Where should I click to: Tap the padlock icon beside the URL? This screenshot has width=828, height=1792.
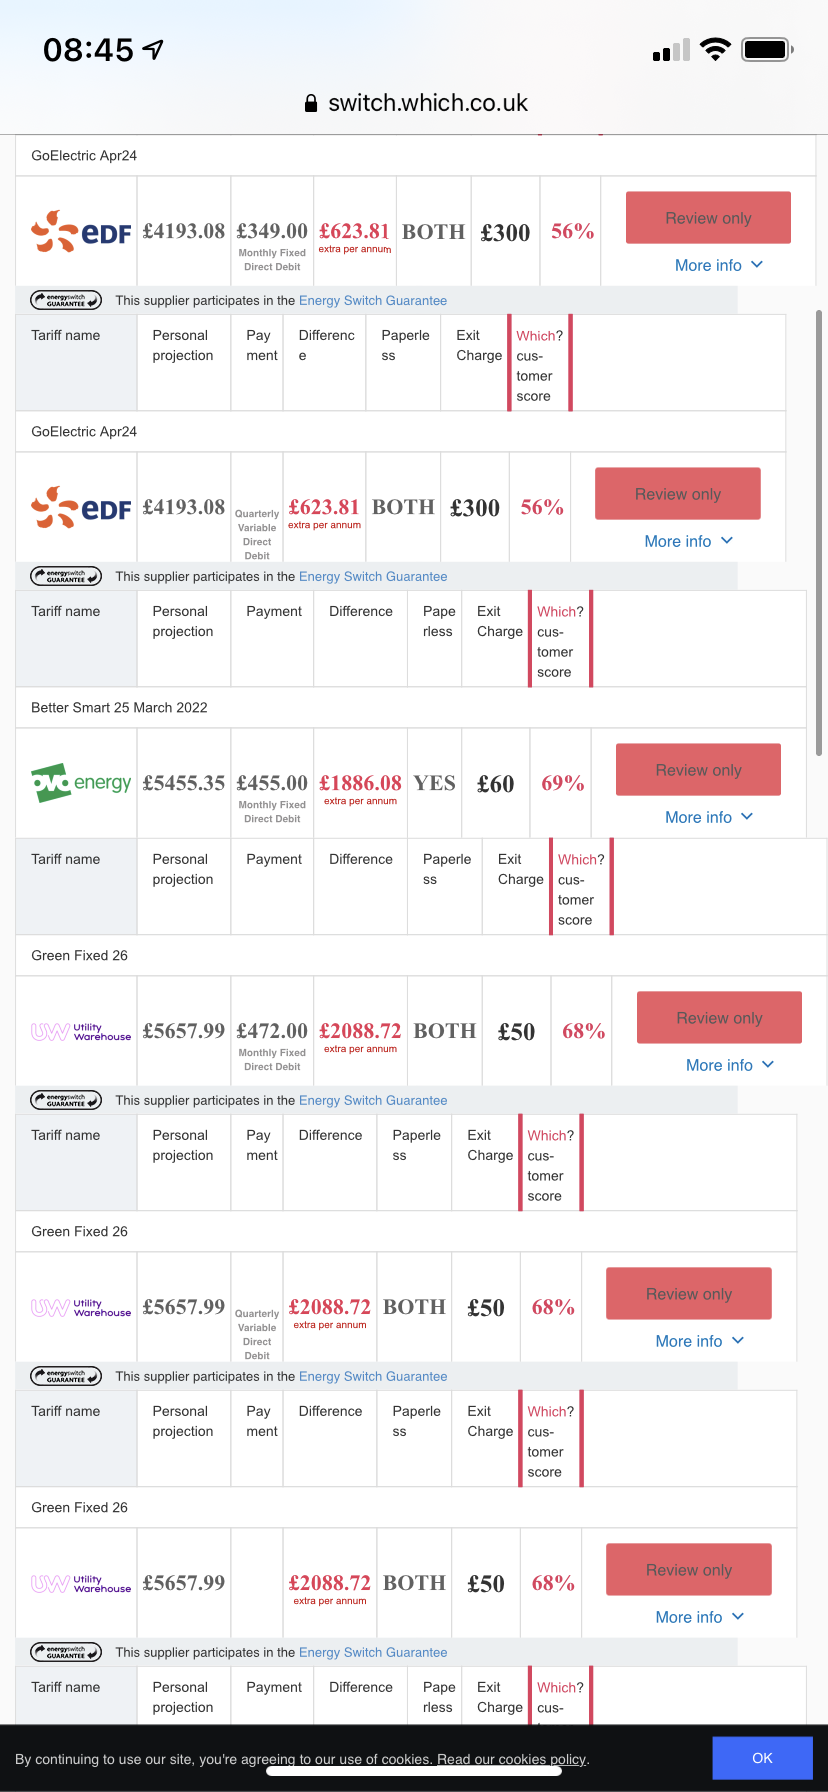[311, 103]
